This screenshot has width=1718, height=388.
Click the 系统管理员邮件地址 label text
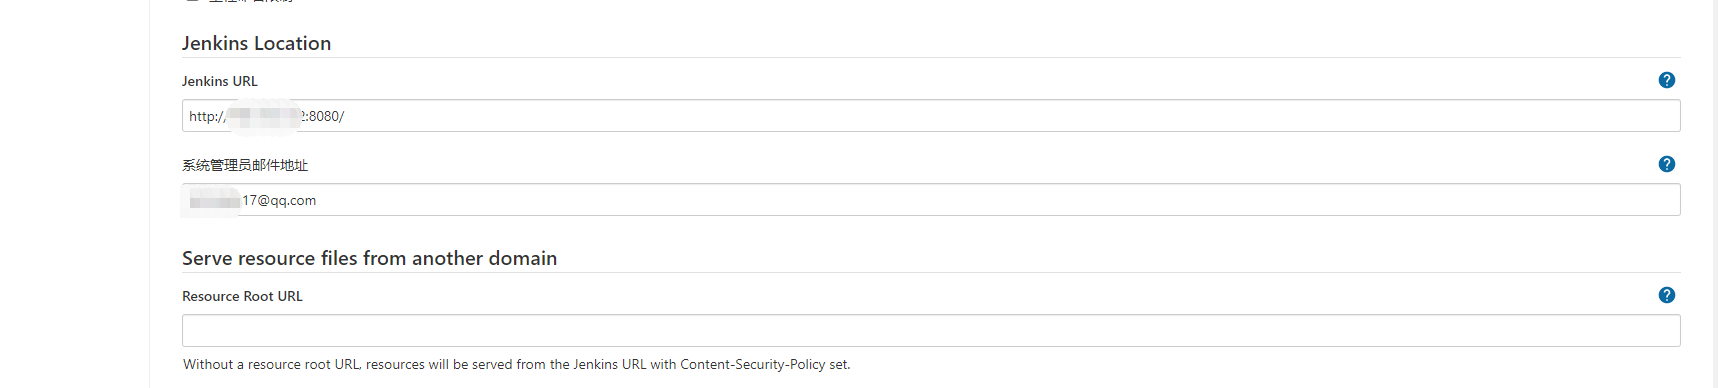(245, 165)
